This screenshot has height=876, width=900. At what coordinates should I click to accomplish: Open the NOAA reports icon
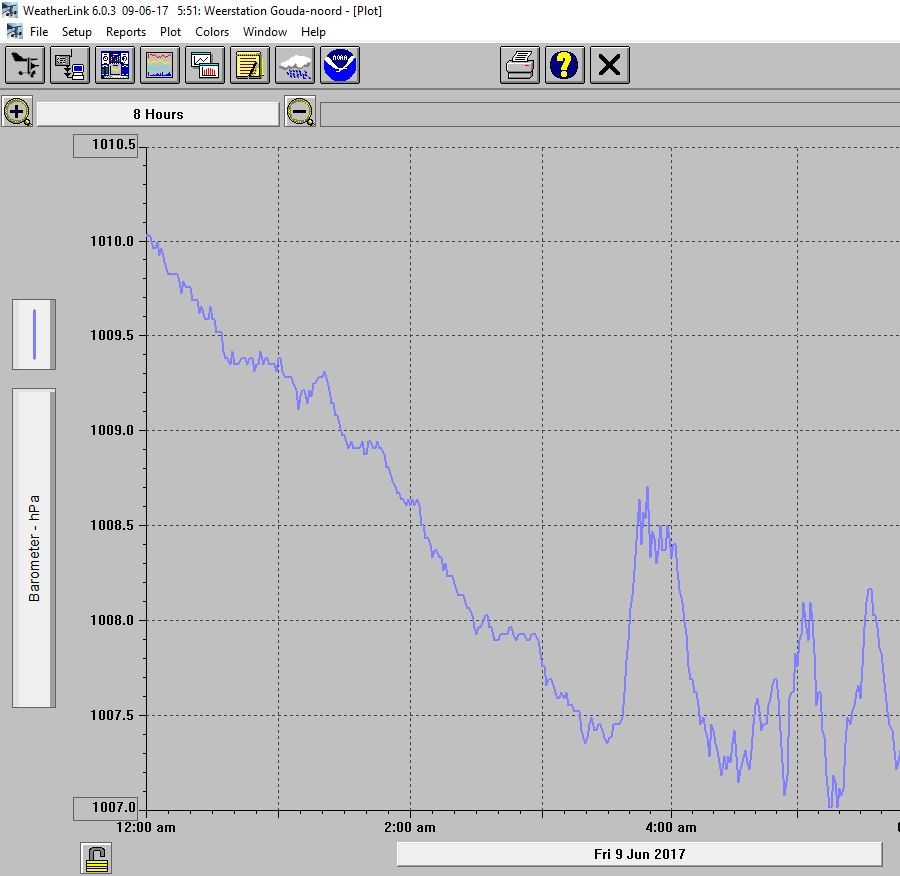[340, 65]
